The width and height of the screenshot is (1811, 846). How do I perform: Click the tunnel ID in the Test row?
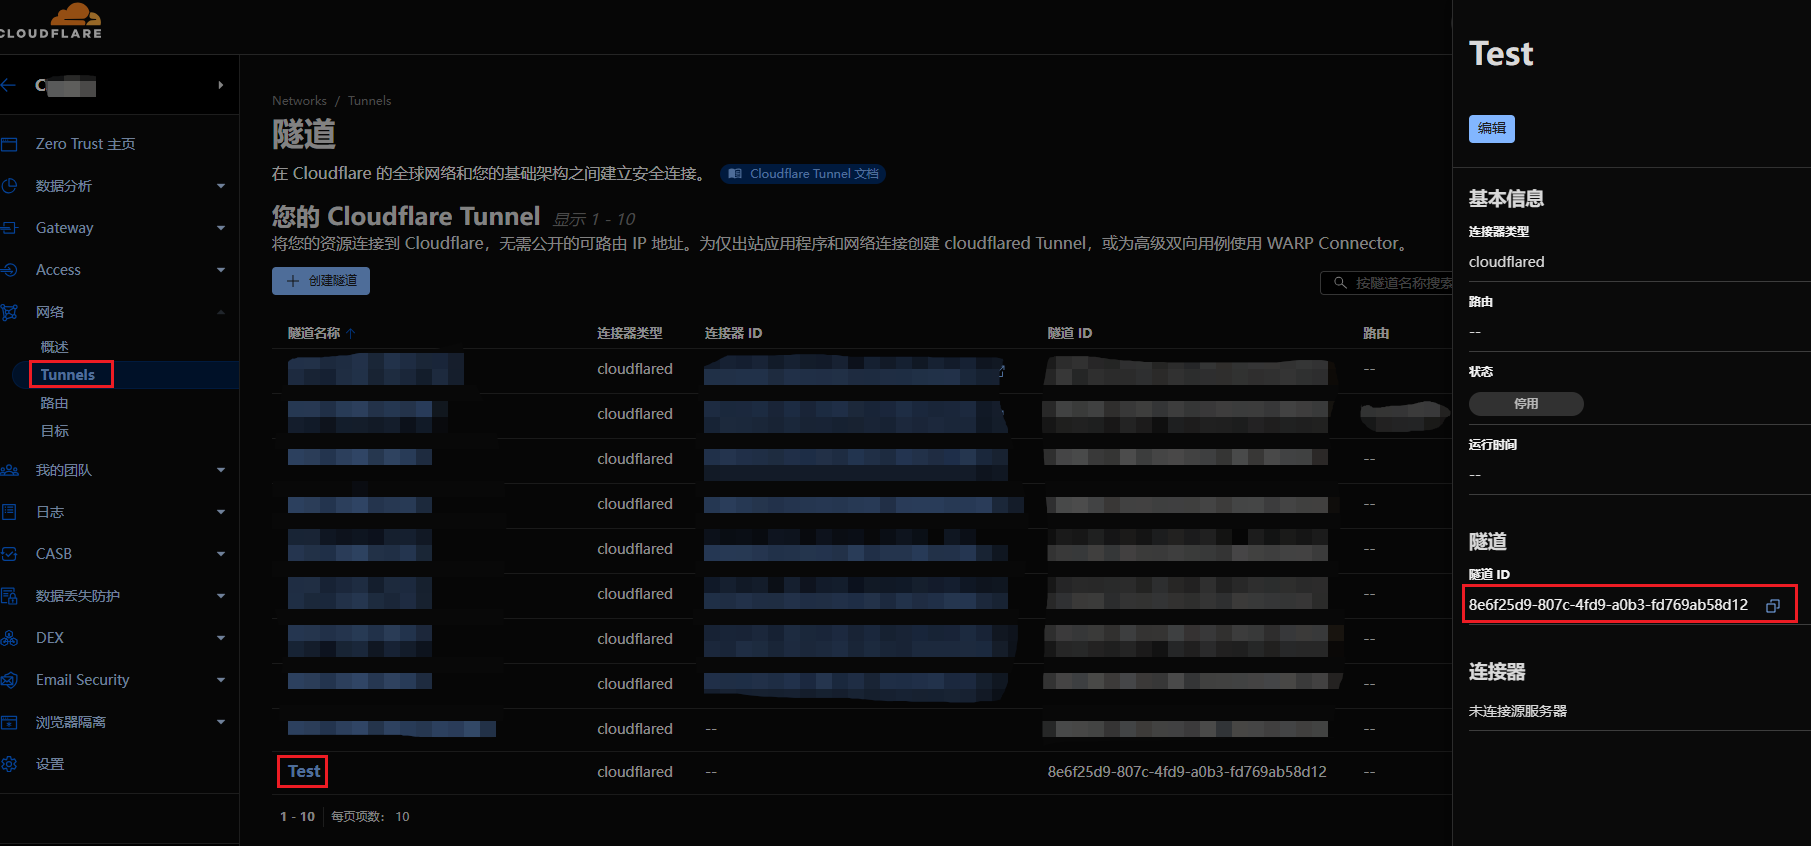click(1187, 772)
